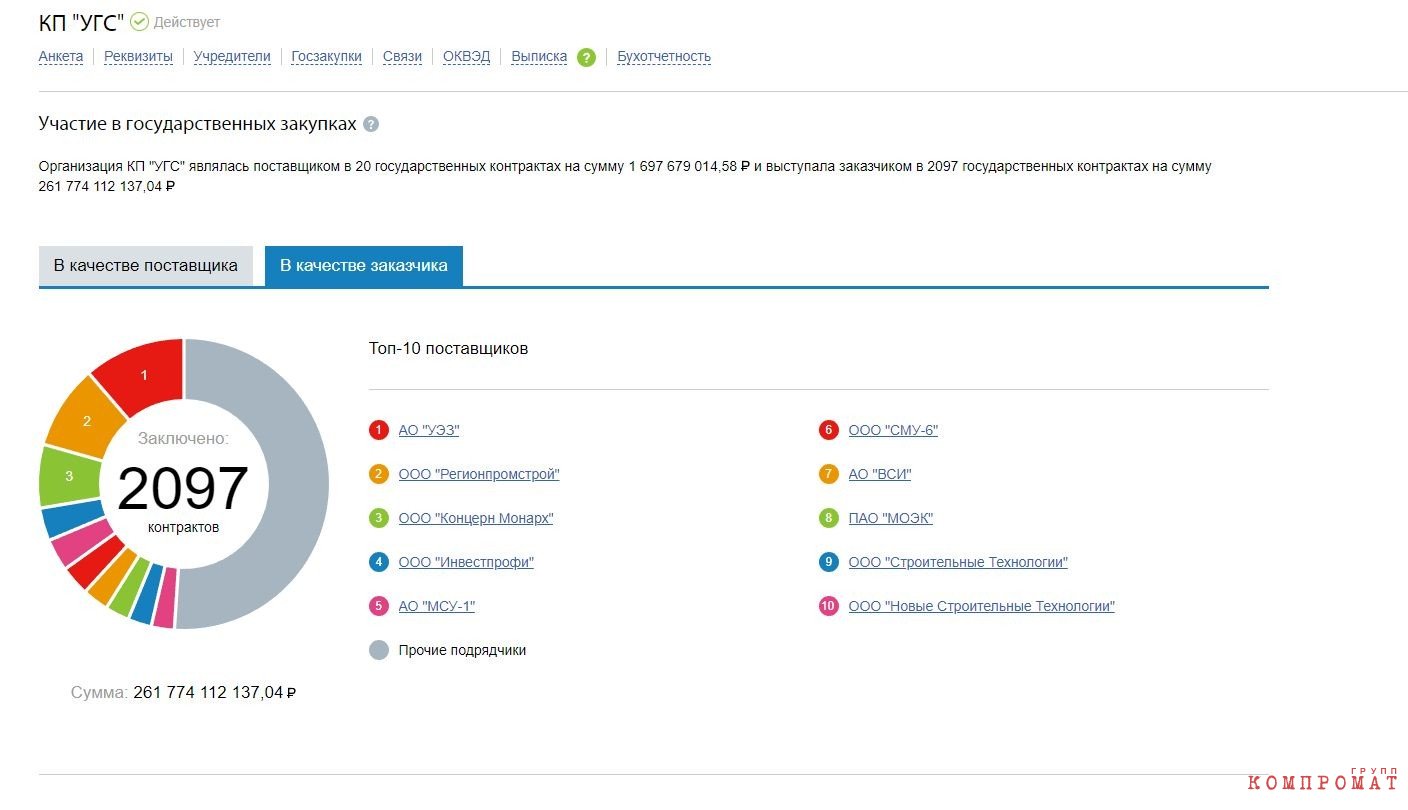The height and width of the screenshot is (810, 1408).
Task: Click the green donut segment labeled 3
Action: 68,476
